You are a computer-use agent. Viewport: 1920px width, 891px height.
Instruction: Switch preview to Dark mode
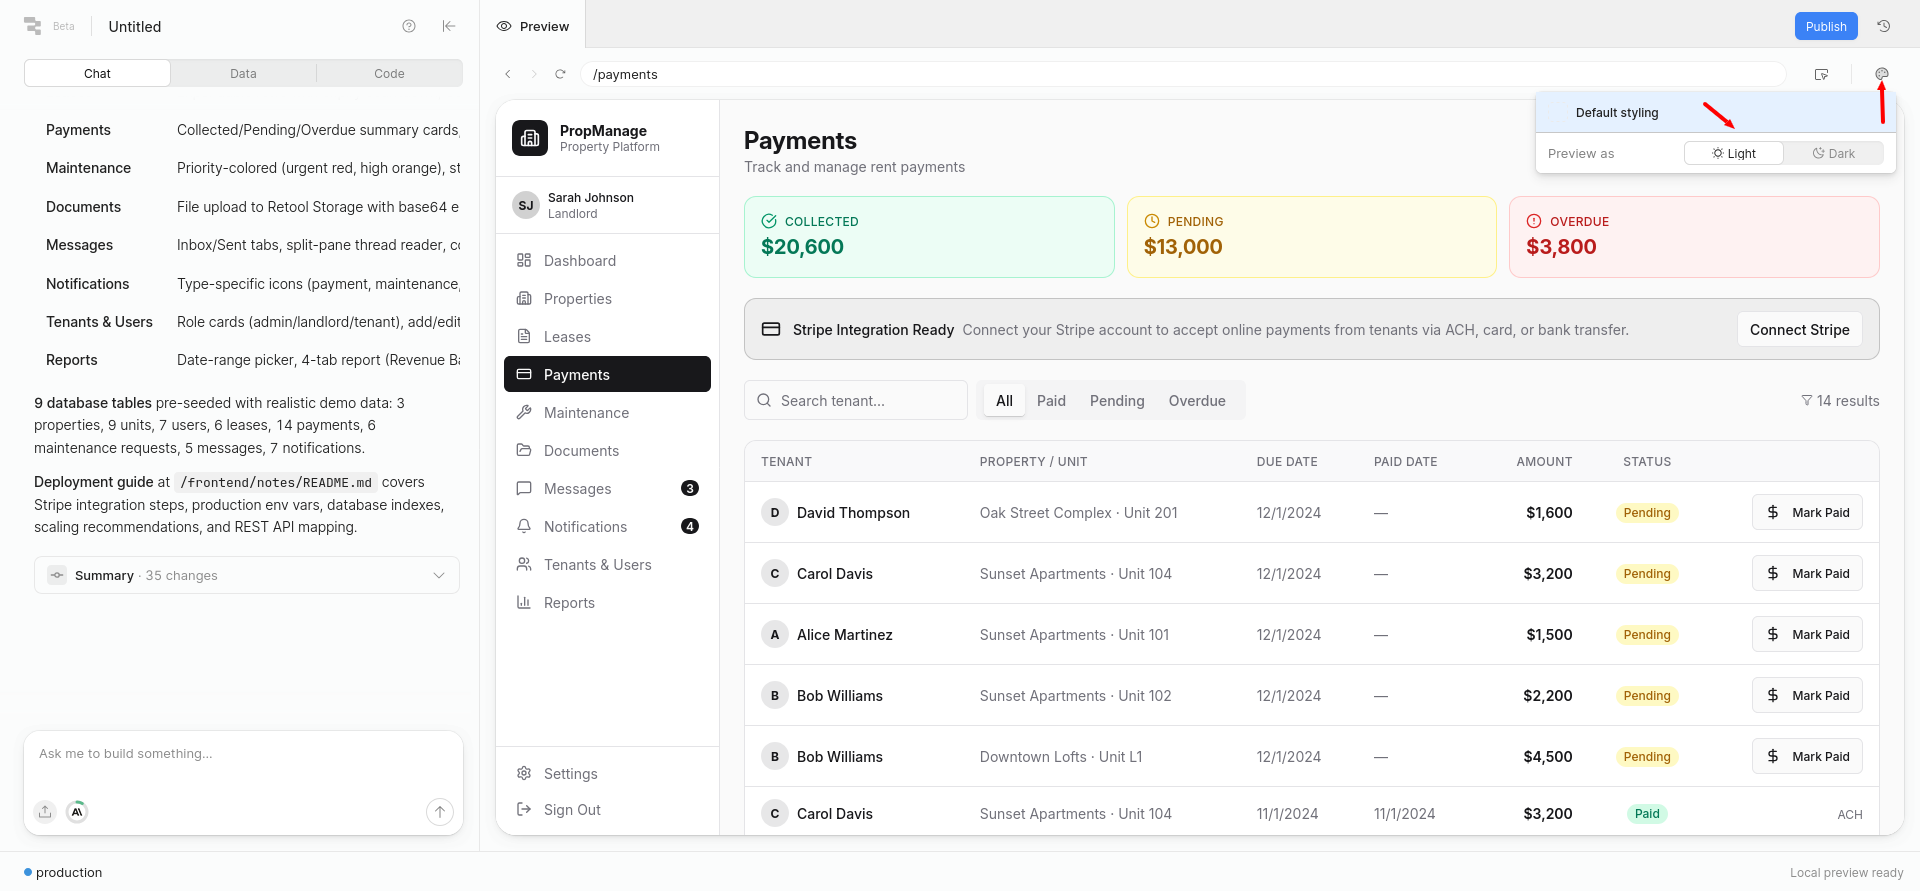tap(1834, 153)
